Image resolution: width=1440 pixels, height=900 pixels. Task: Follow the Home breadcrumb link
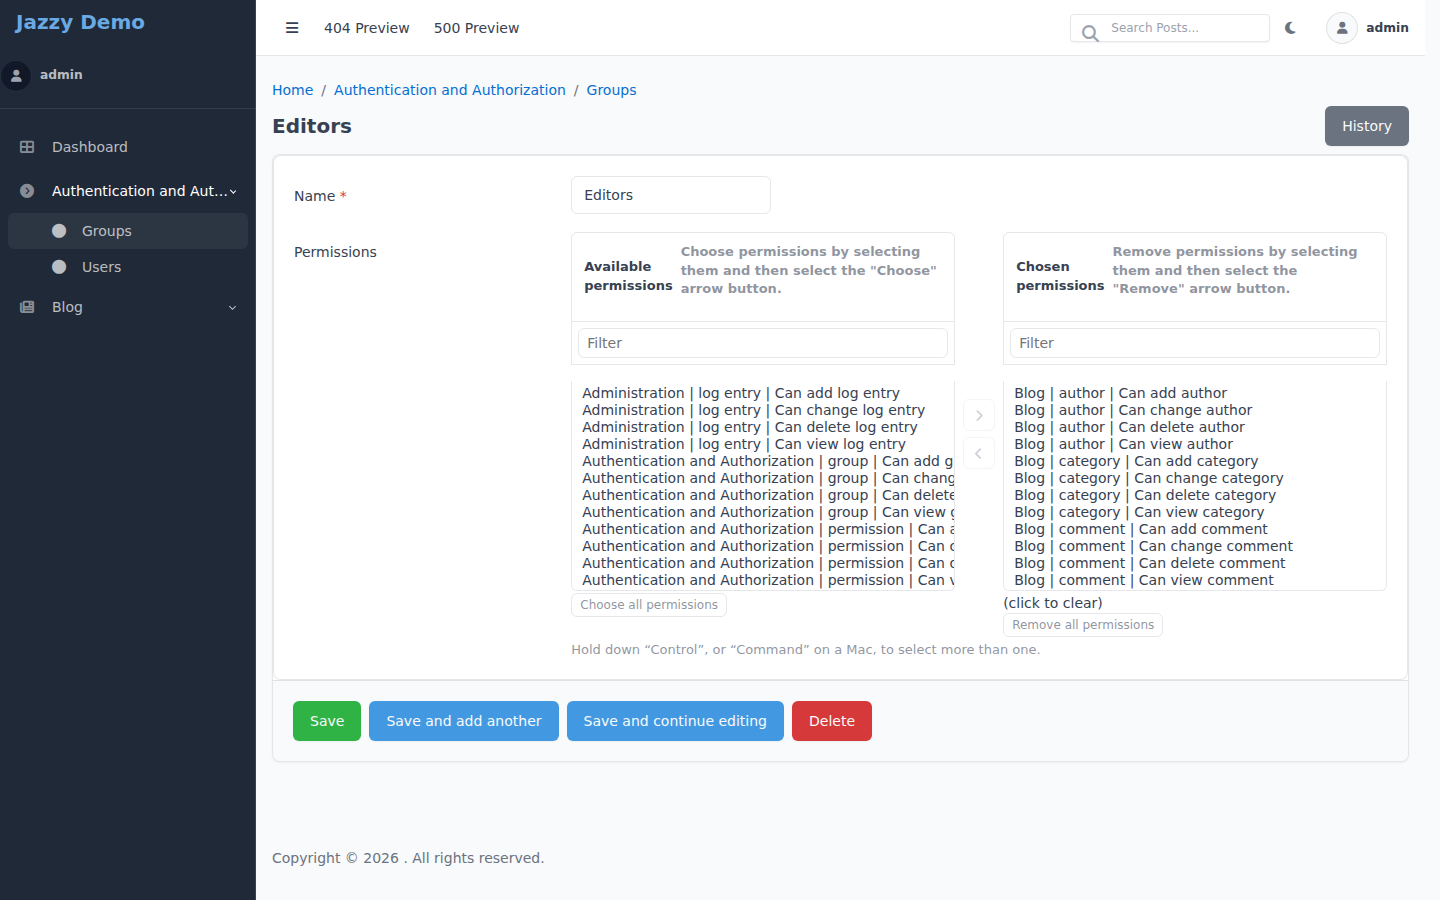coord(293,90)
